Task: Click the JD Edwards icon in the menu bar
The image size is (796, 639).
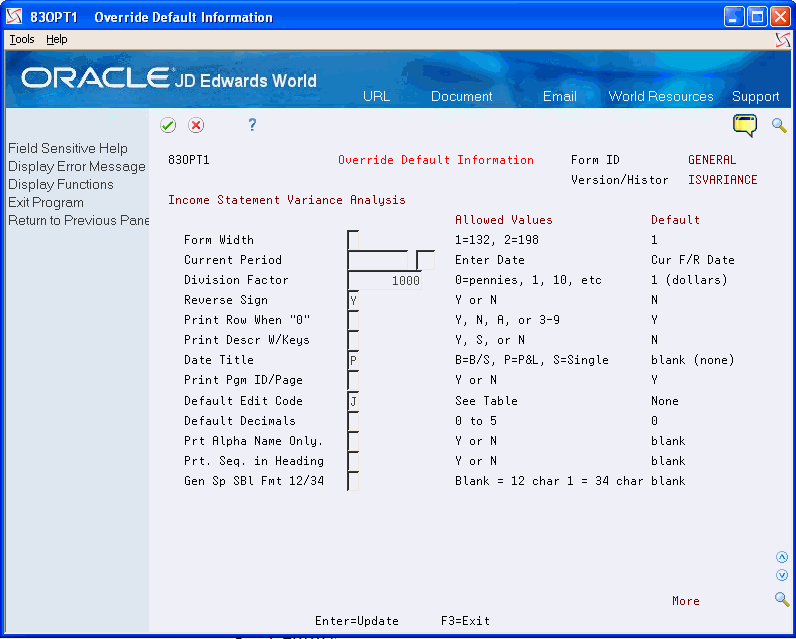Action: [783, 40]
